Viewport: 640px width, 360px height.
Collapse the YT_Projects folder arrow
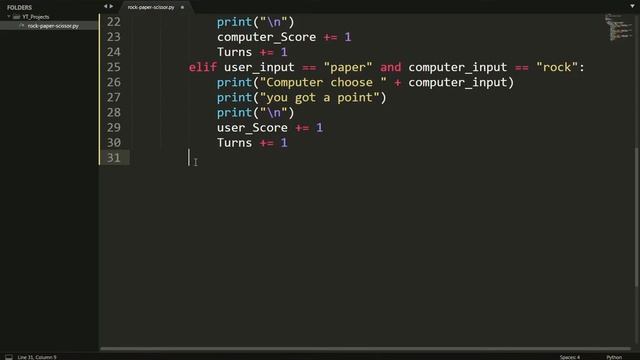click(x=9, y=17)
